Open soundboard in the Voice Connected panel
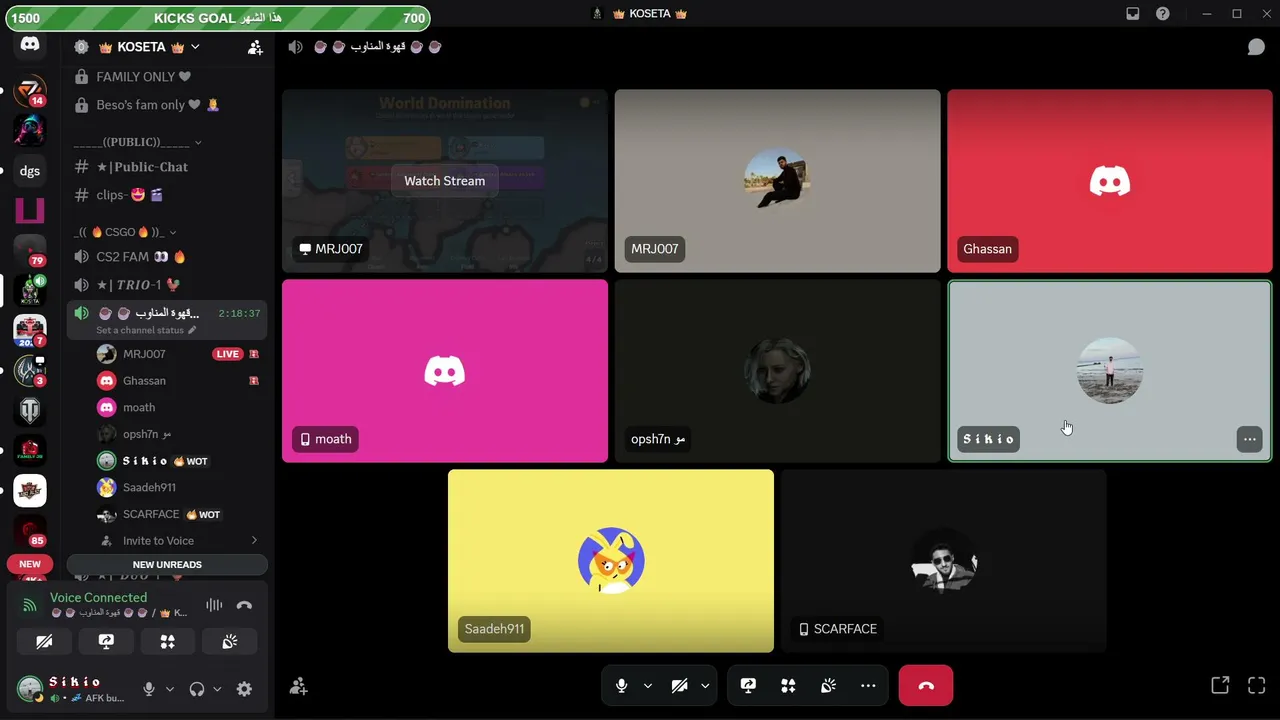 229,642
